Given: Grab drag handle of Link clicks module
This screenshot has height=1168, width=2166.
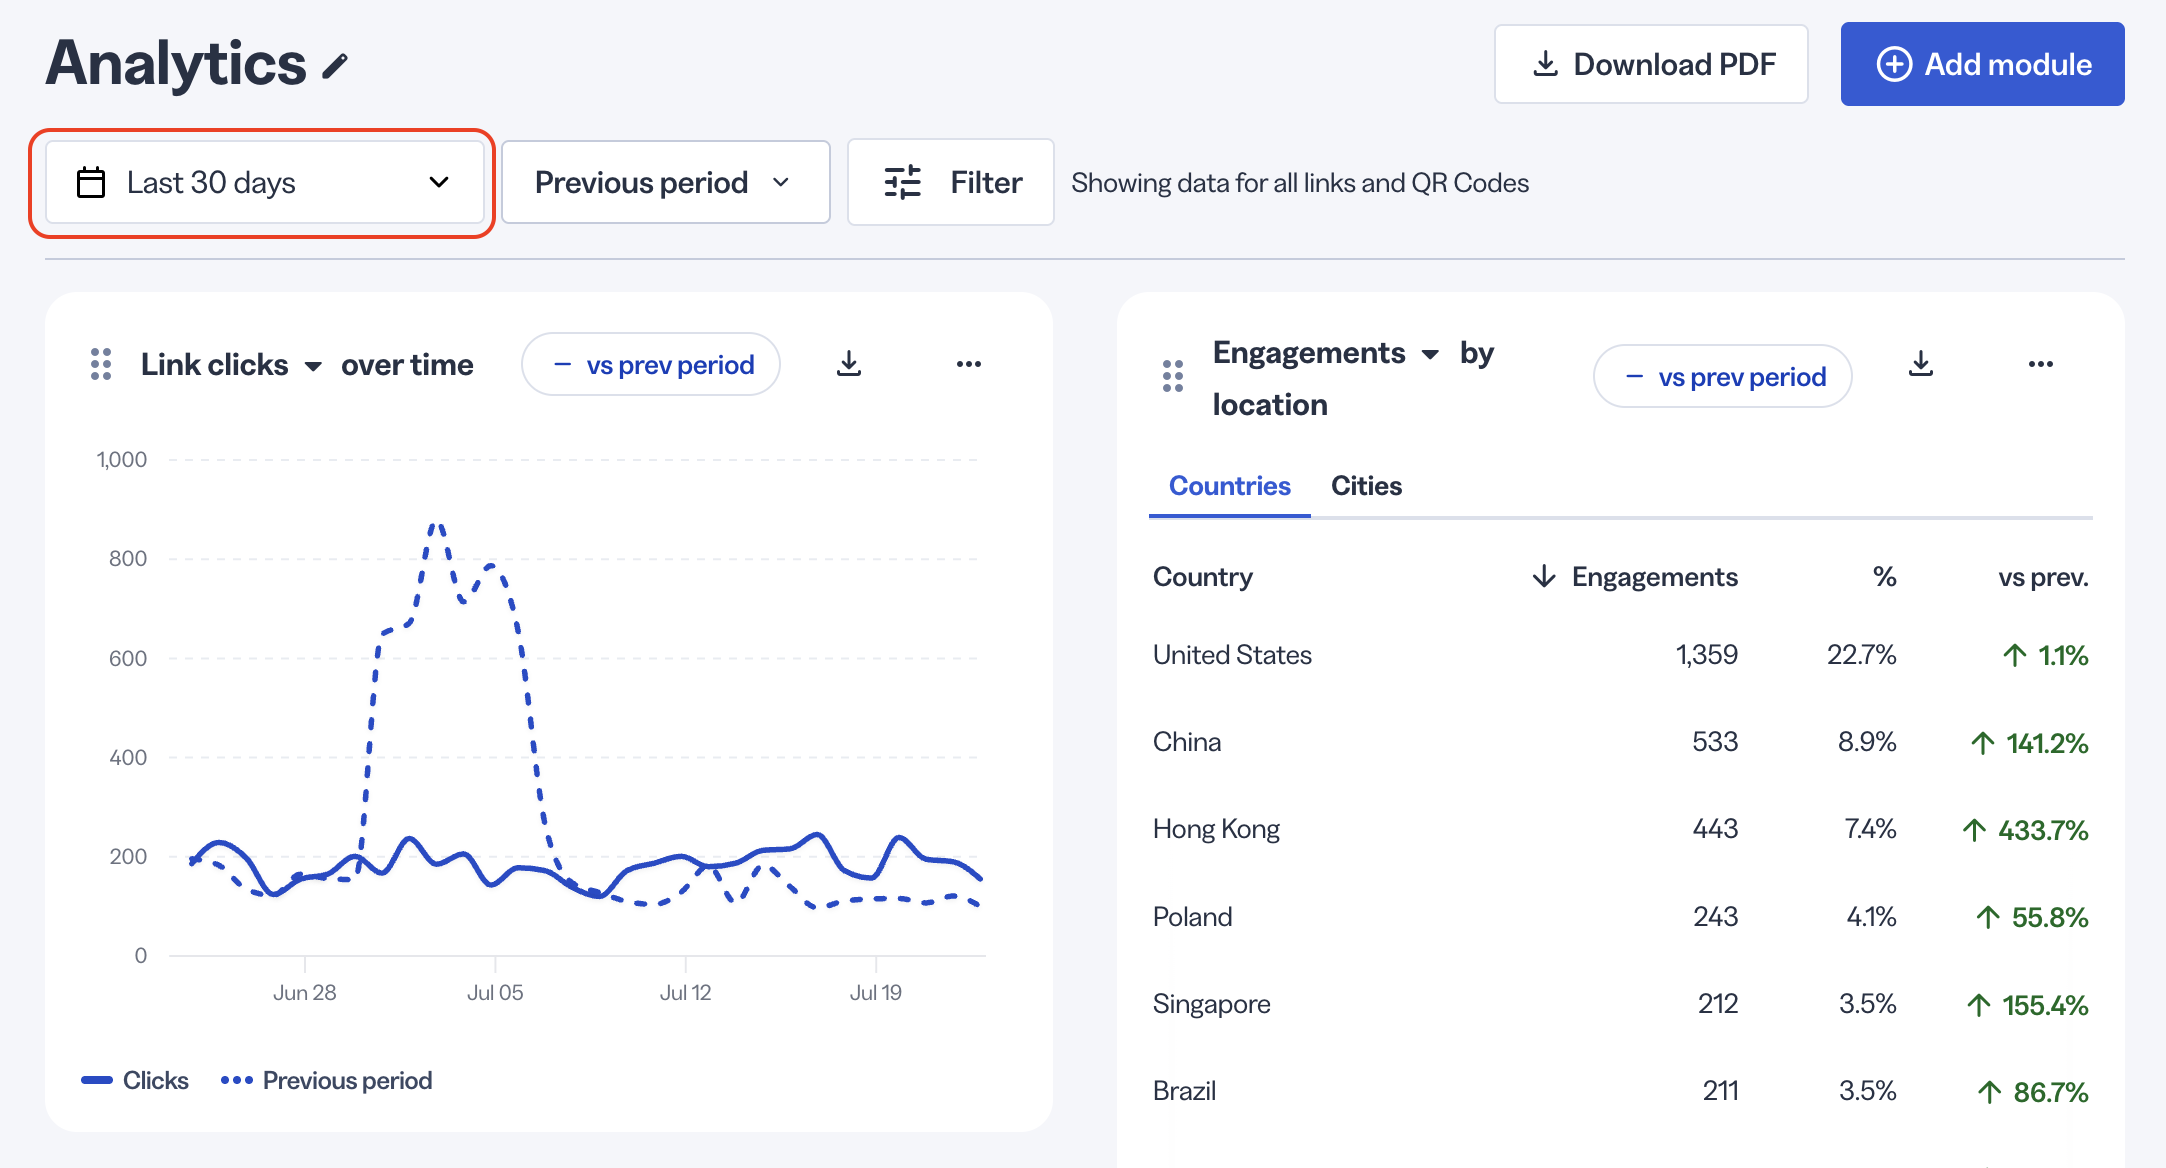Looking at the screenshot, I should (101, 364).
